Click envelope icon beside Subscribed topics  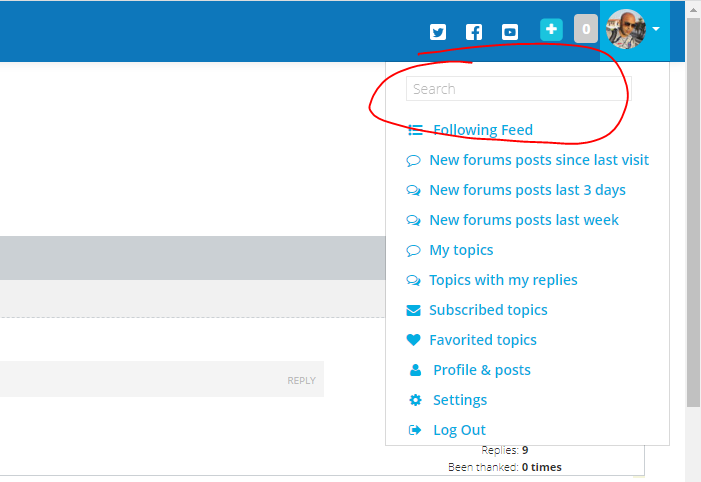pos(413,310)
